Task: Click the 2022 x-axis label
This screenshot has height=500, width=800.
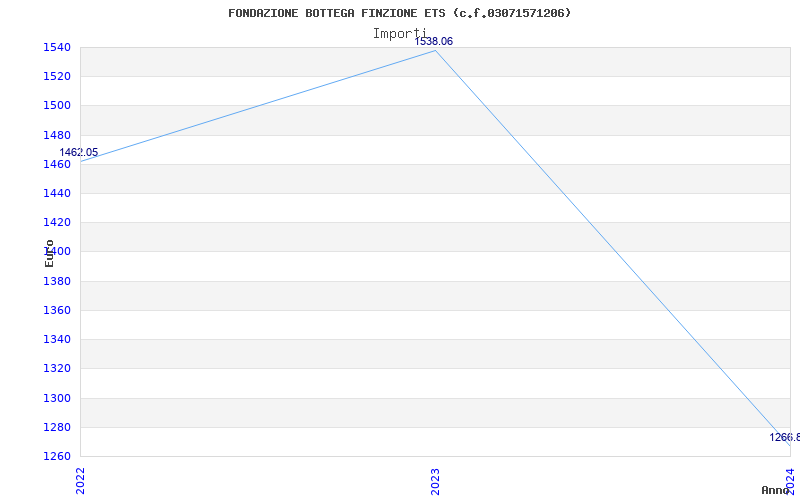Action: click(81, 481)
